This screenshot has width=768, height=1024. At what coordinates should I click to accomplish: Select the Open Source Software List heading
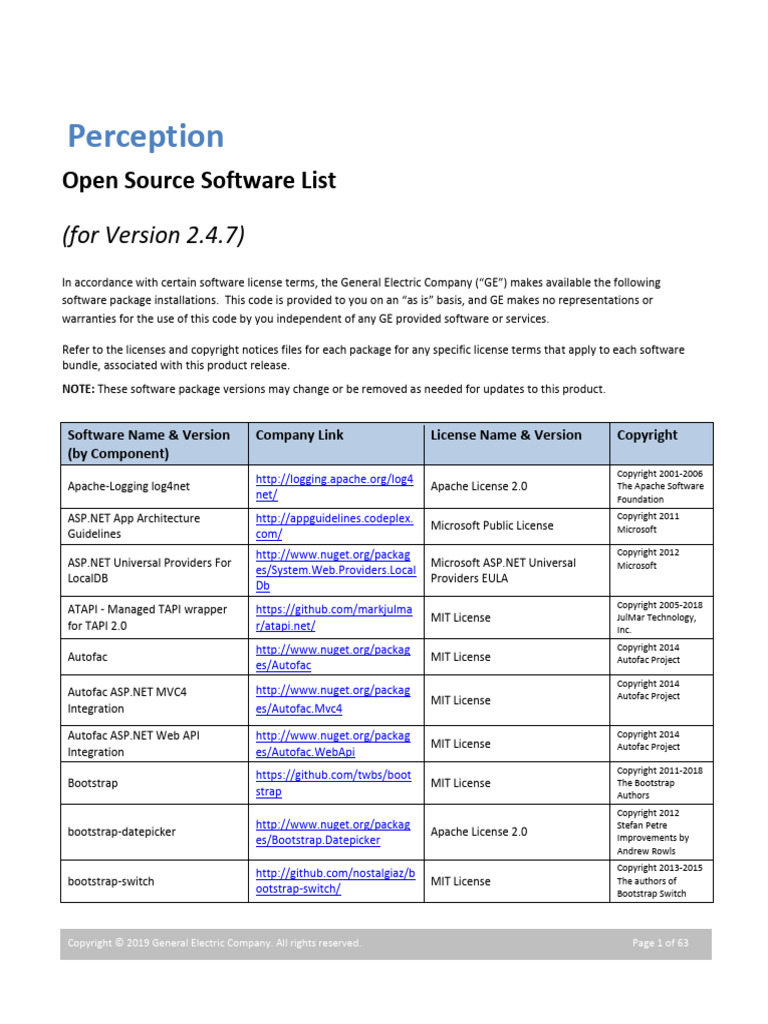pos(199,180)
